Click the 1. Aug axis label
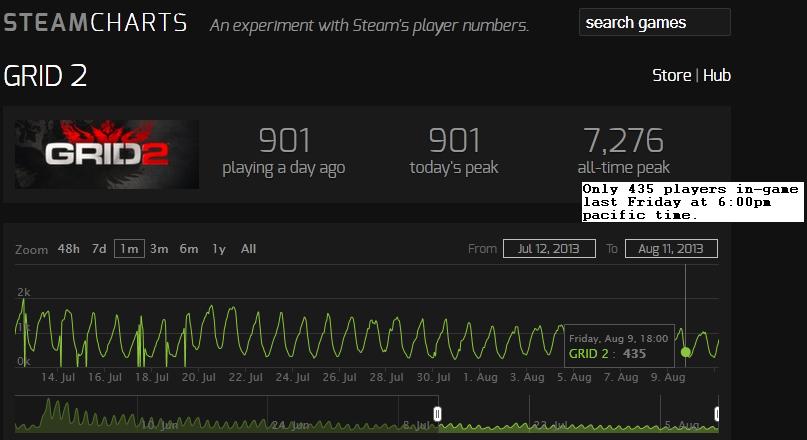 480,377
